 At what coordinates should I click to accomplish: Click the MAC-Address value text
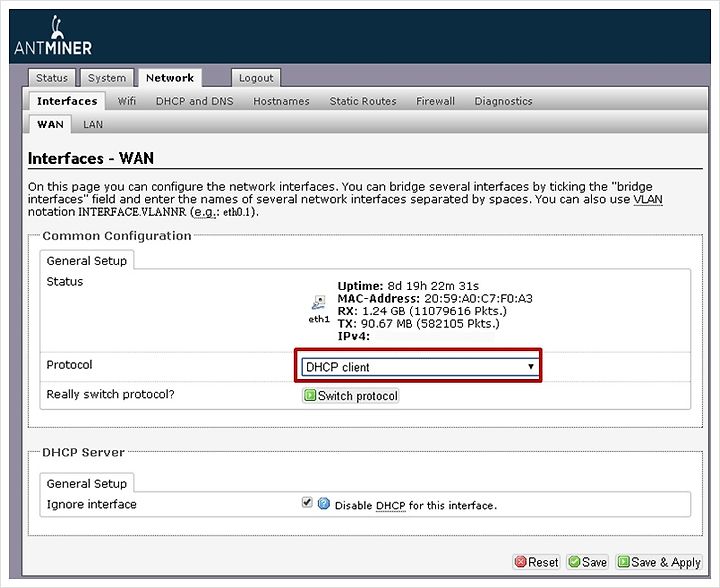coord(478,299)
